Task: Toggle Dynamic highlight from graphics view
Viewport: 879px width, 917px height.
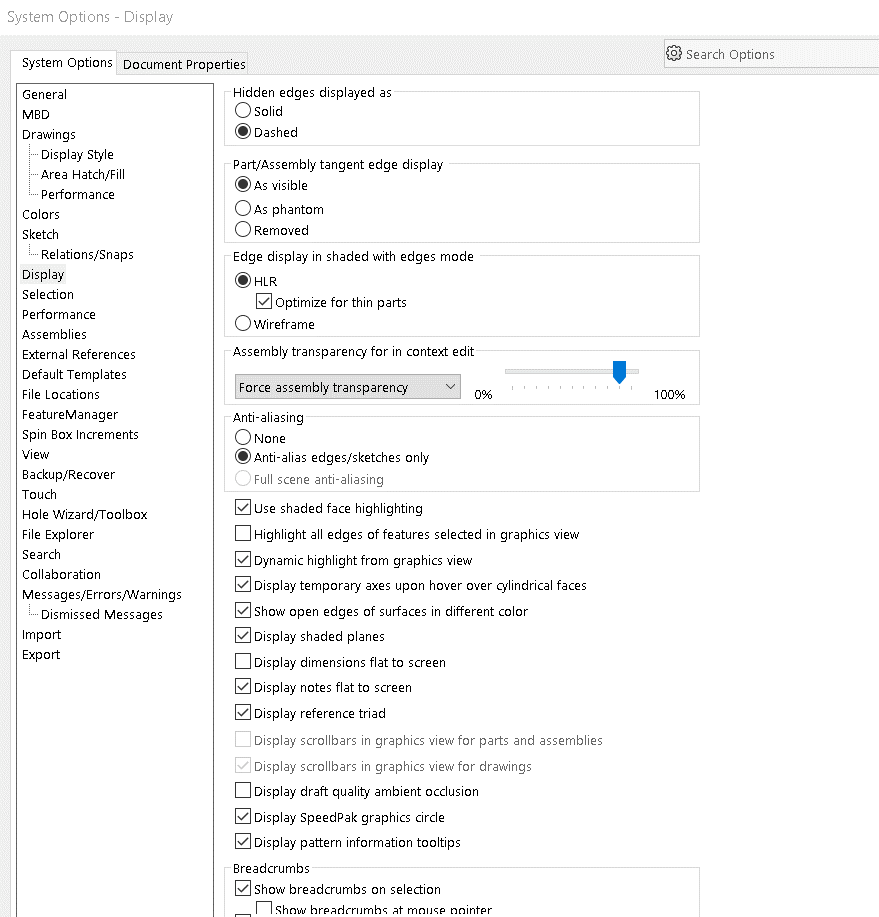Action: 243,560
